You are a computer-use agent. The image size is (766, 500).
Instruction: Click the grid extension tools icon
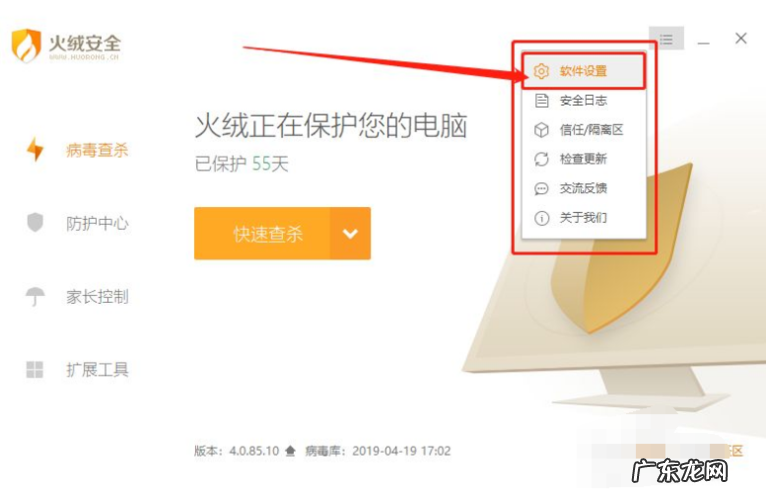point(35,370)
